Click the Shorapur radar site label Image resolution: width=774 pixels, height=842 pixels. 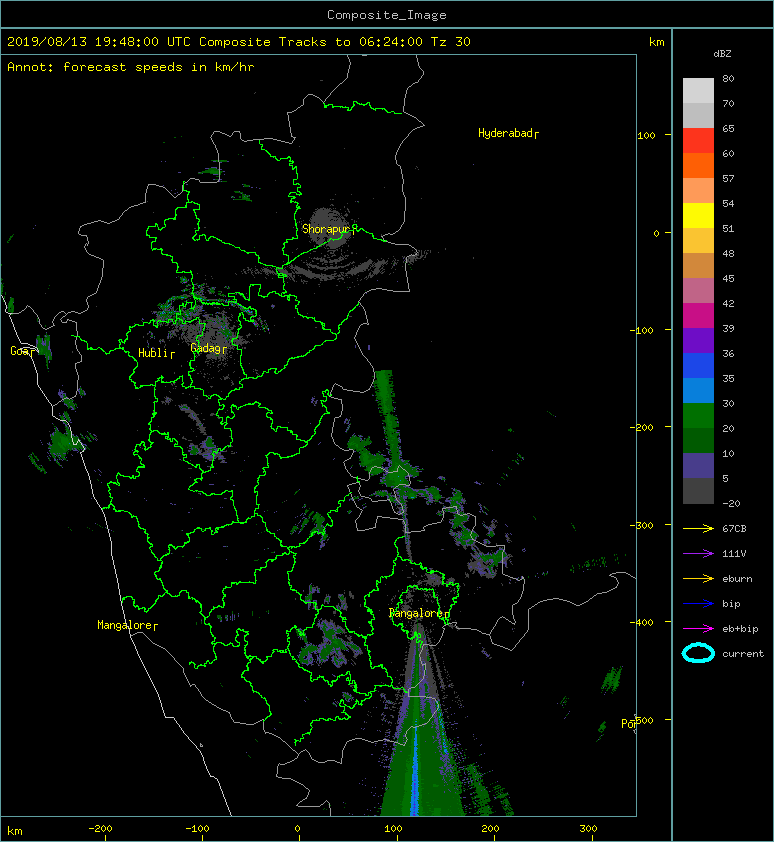point(328,229)
